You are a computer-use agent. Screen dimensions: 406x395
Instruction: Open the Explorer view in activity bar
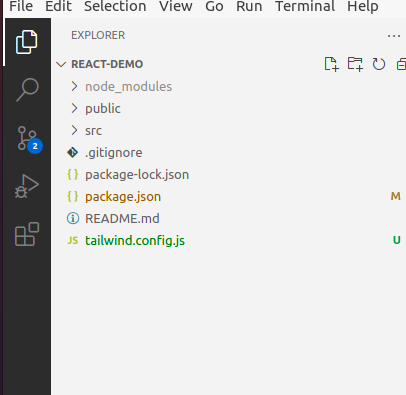point(27,42)
